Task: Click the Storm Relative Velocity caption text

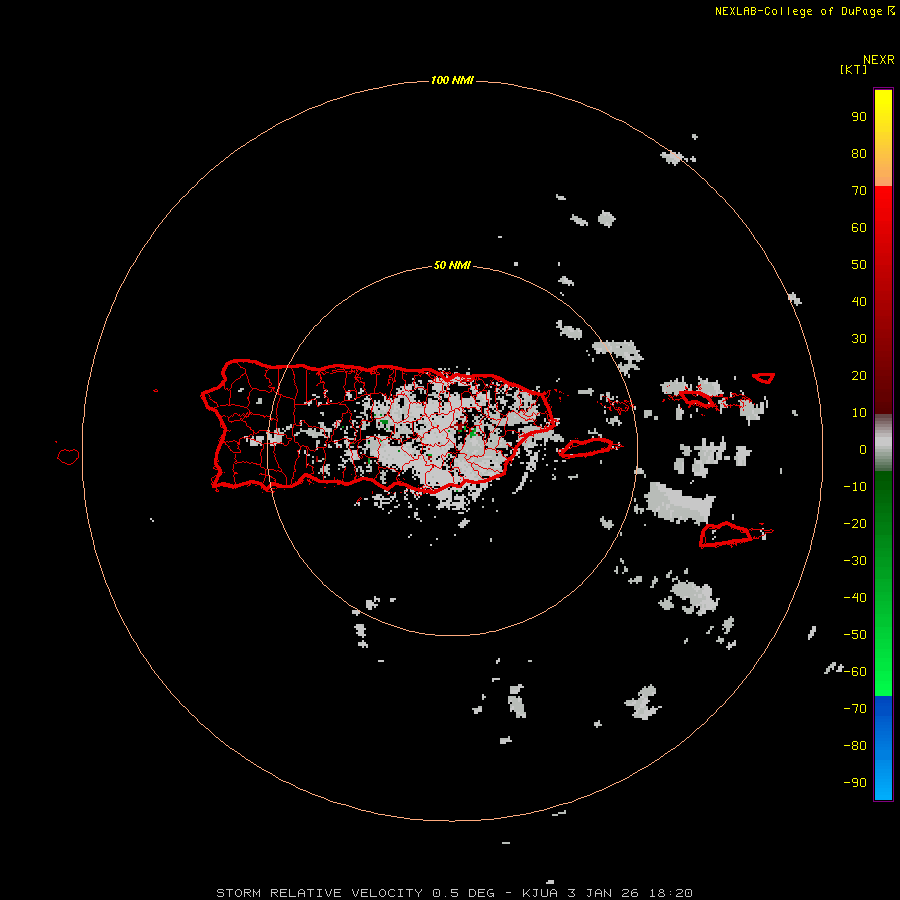Action: pos(454,893)
